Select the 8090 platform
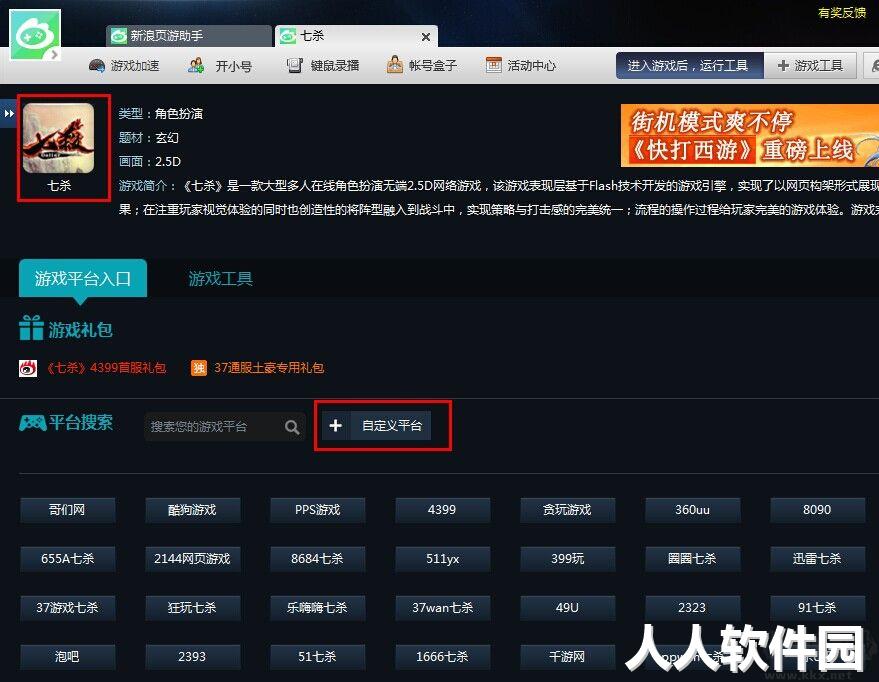Image resolution: width=879 pixels, height=682 pixels. pos(817,510)
